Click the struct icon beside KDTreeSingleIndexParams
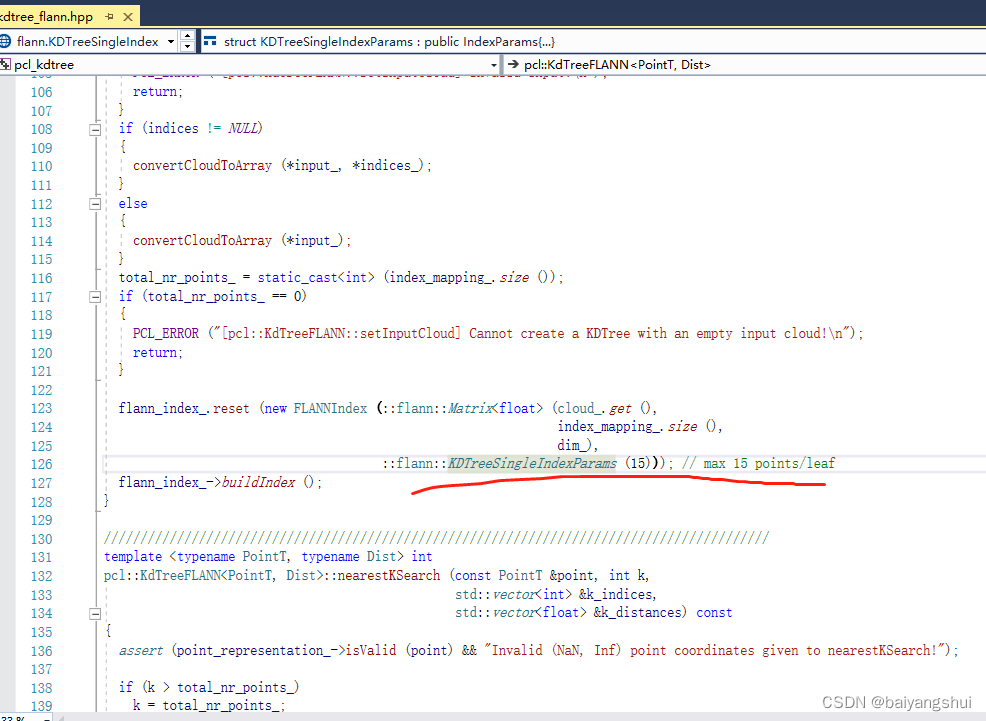 click(x=210, y=41)
